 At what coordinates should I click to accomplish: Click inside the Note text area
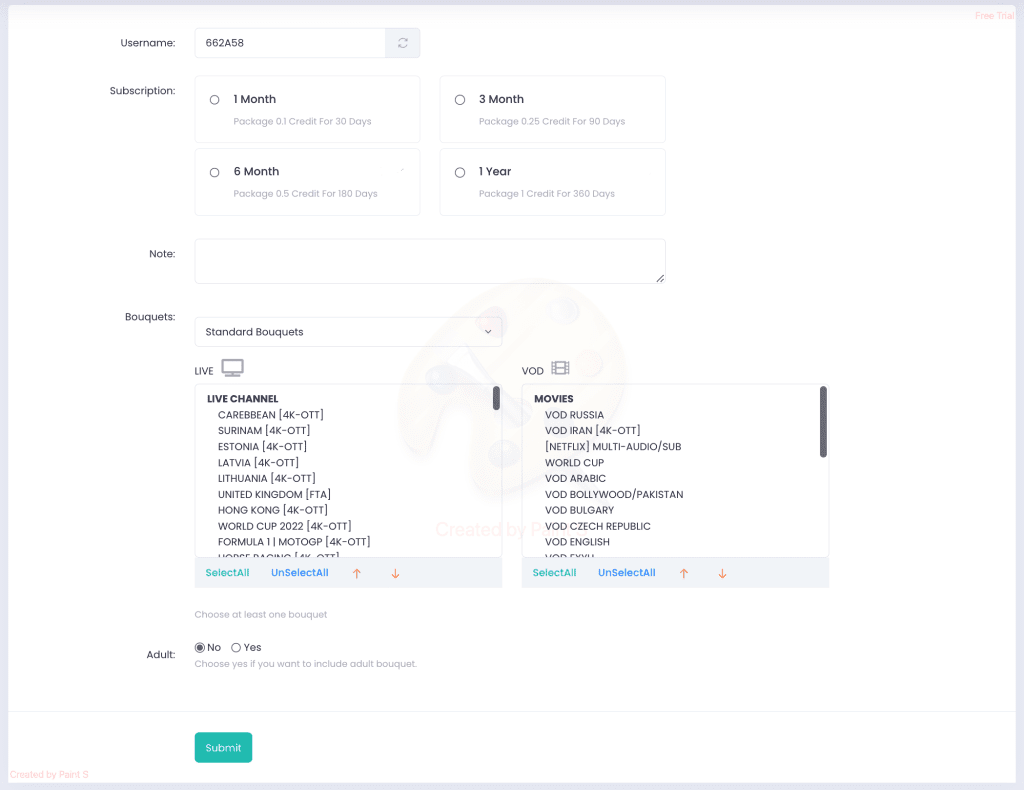coord(430,261)
